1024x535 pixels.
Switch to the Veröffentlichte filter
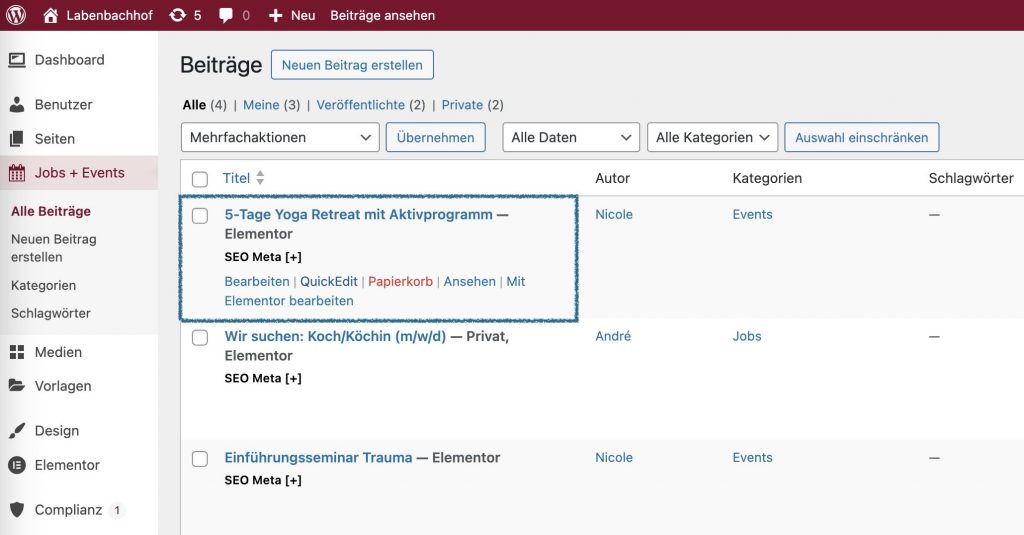(360, 105)
